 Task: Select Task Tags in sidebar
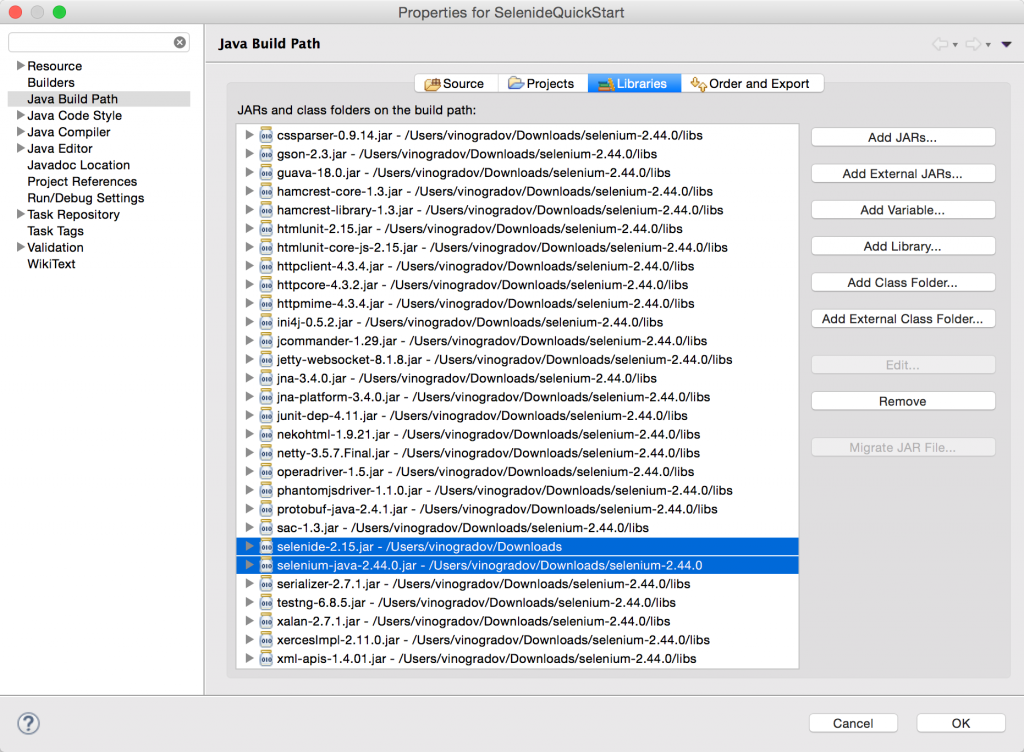[56, 230]
